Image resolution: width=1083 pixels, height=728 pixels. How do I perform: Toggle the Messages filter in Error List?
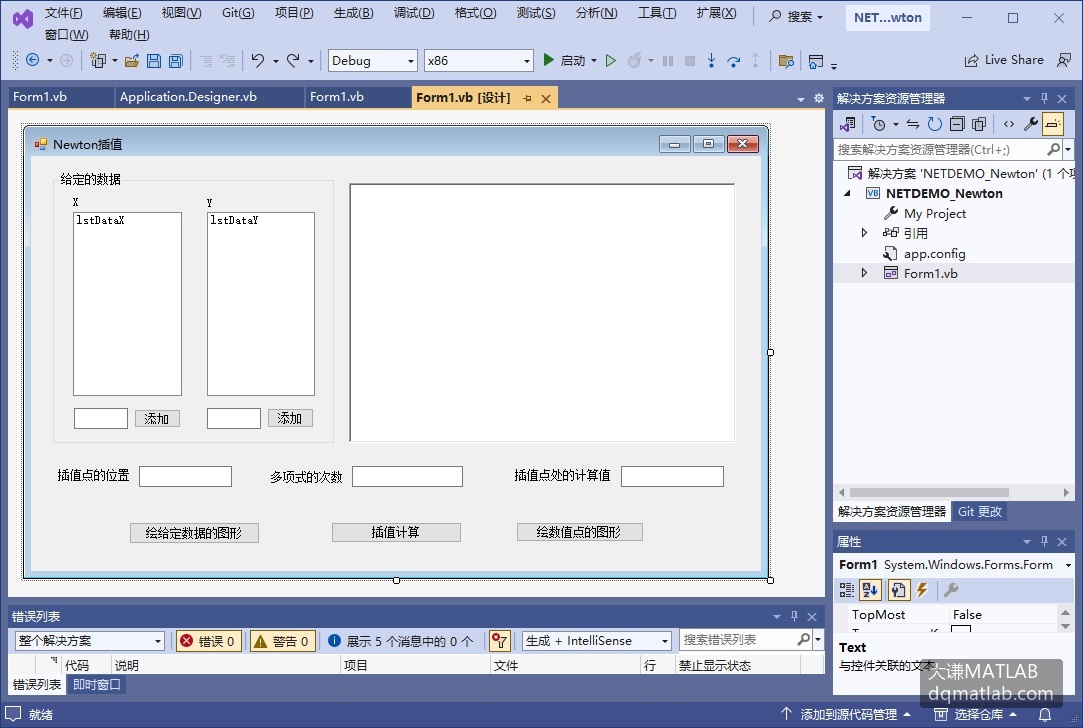[x=401, y=641]
